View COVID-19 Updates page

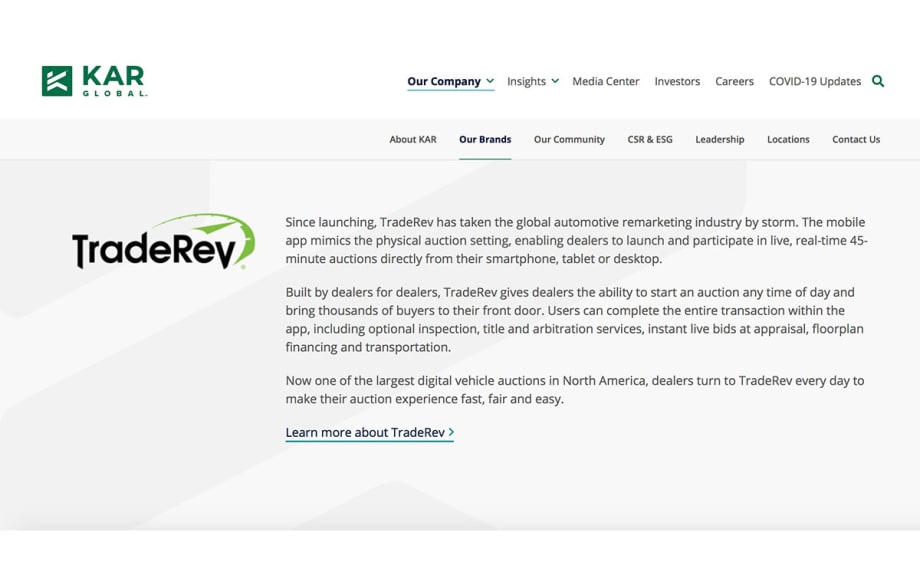click(x=814, y=81)
